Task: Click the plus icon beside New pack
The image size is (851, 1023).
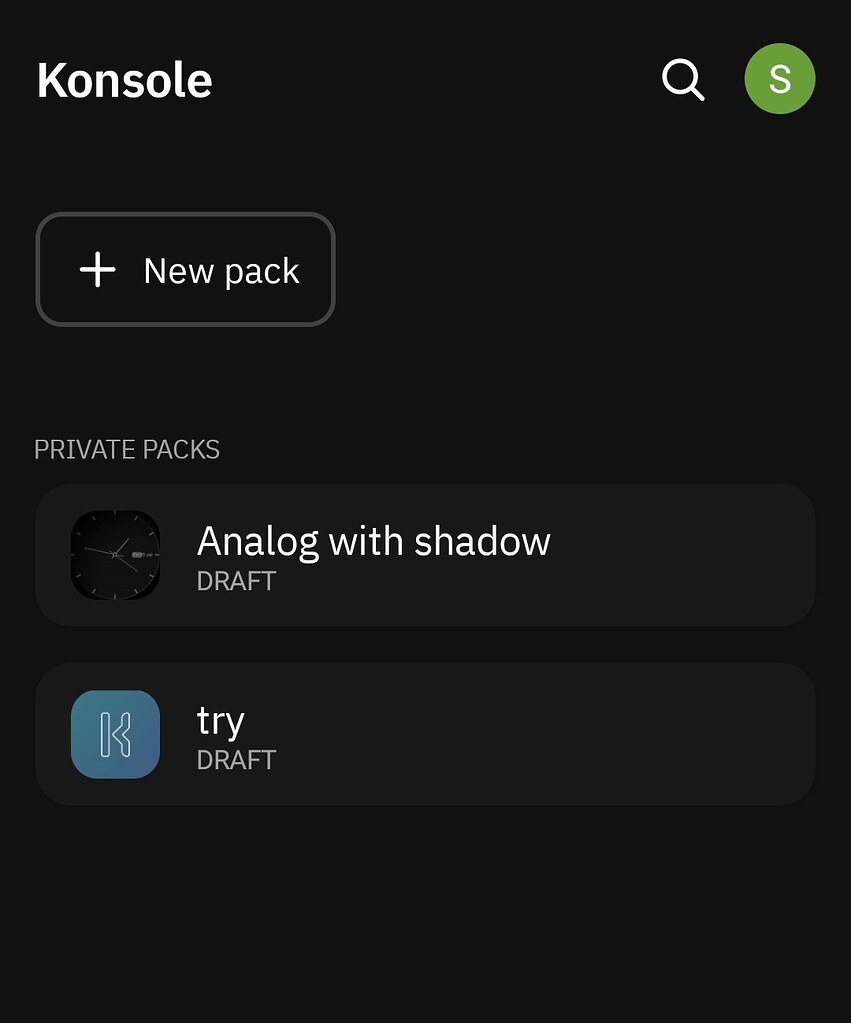Action: tap(98, 269)
